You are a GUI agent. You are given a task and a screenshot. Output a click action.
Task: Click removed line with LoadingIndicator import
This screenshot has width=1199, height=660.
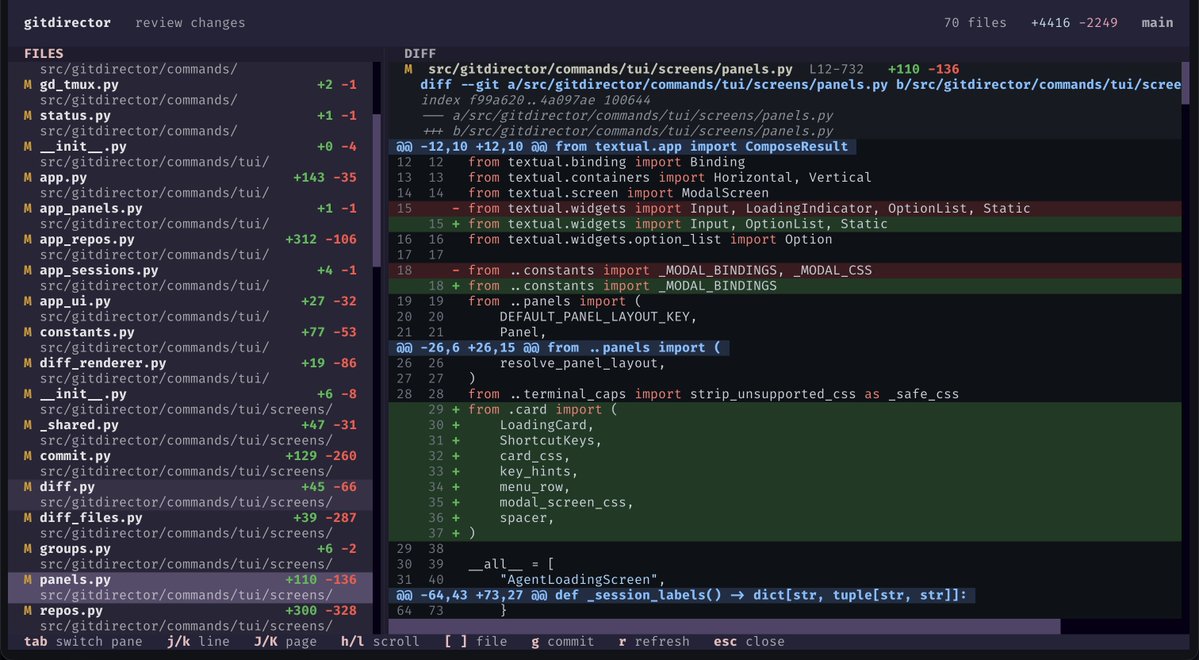tap(785, 208)
